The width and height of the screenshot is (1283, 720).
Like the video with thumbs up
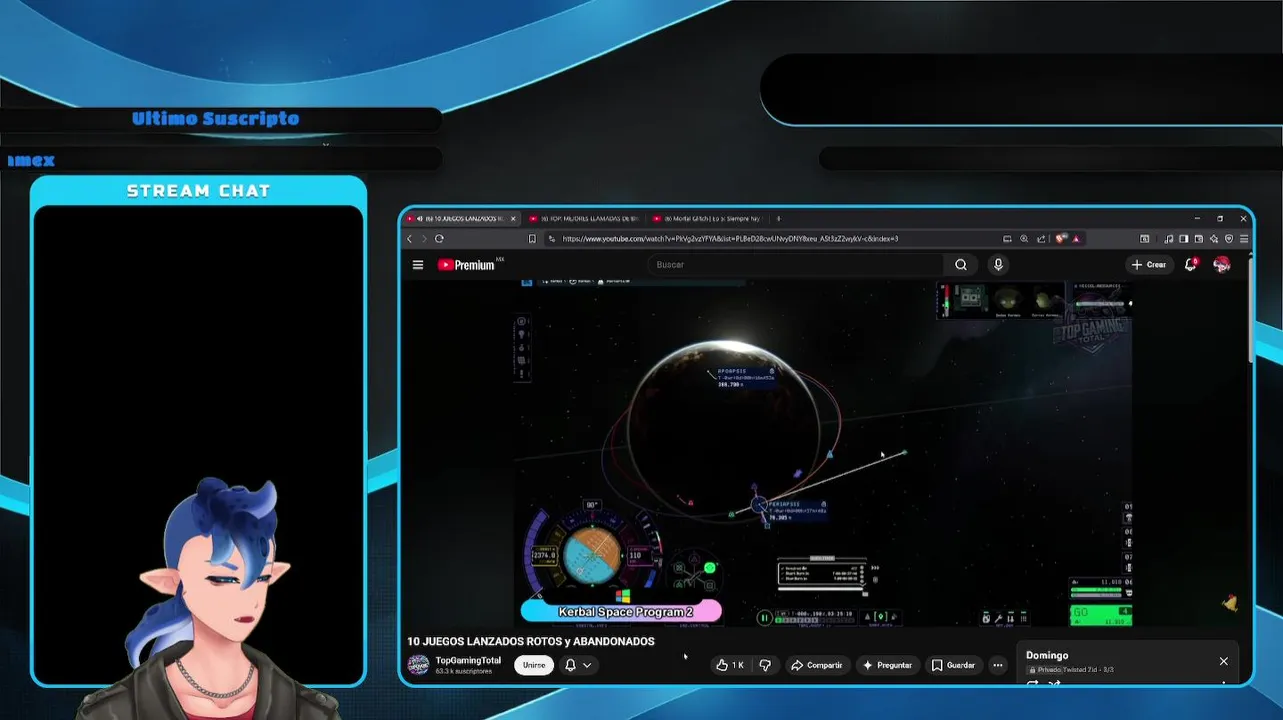(730, 665)
